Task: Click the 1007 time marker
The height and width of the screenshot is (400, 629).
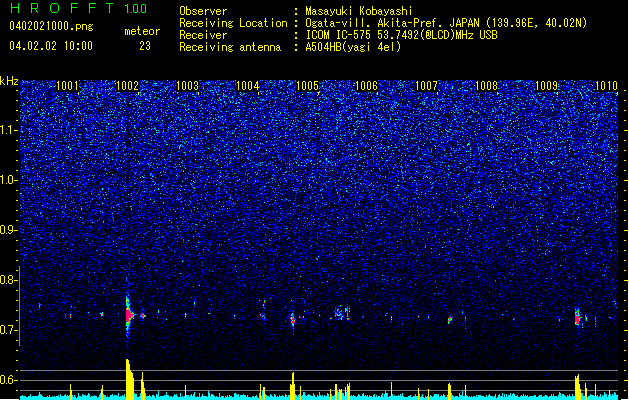Action: tap(426, 86)
